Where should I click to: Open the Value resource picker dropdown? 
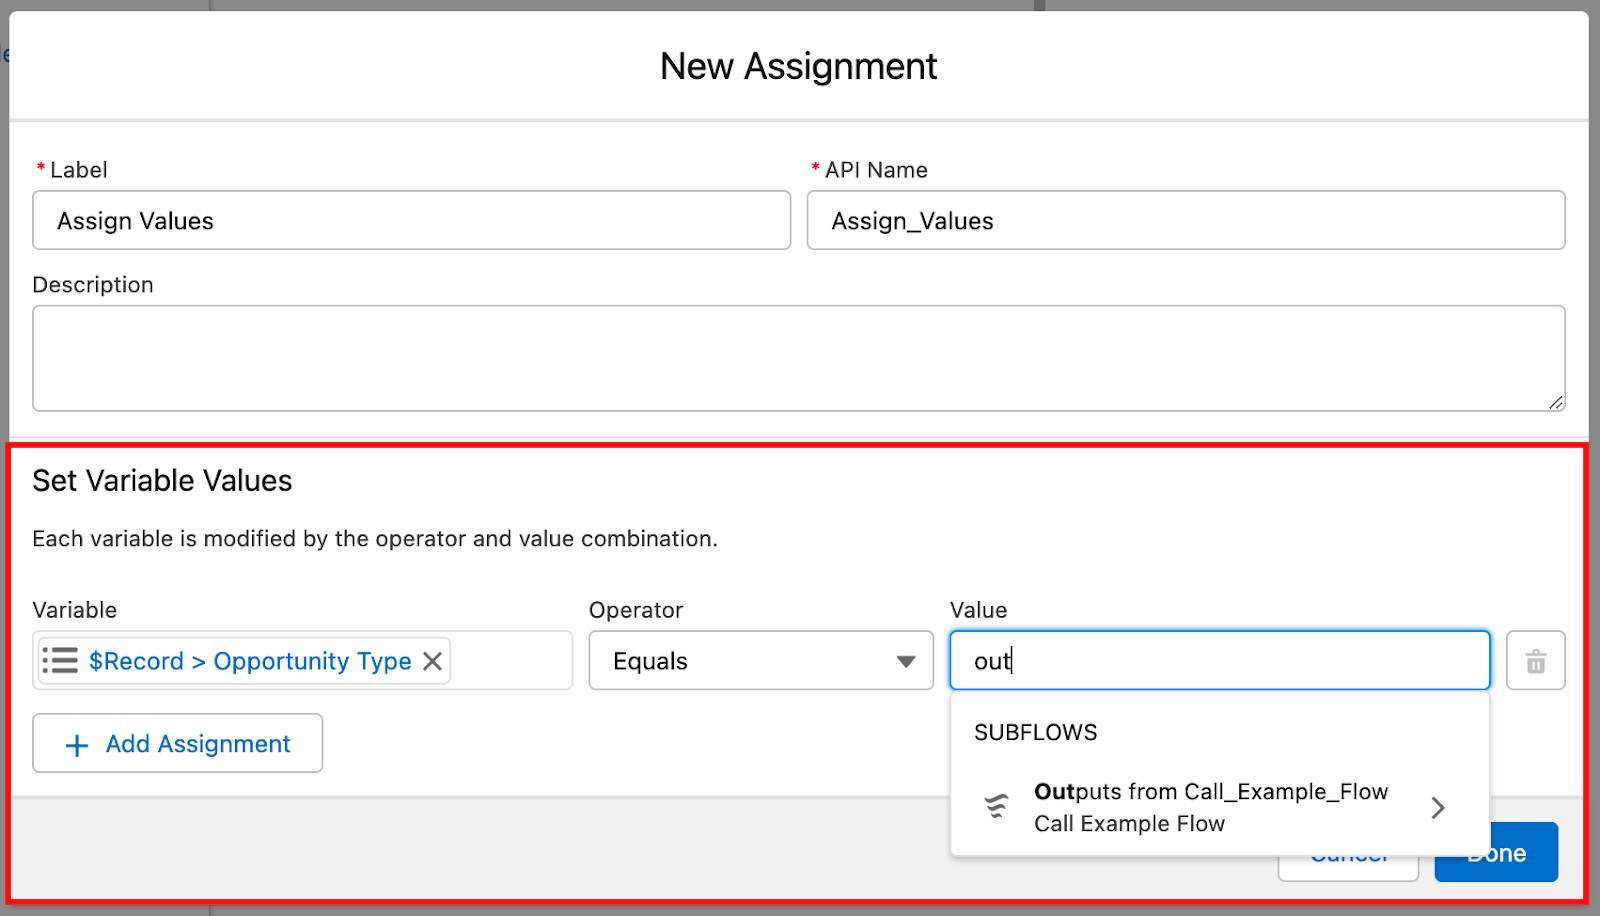tap(1218, 661)
